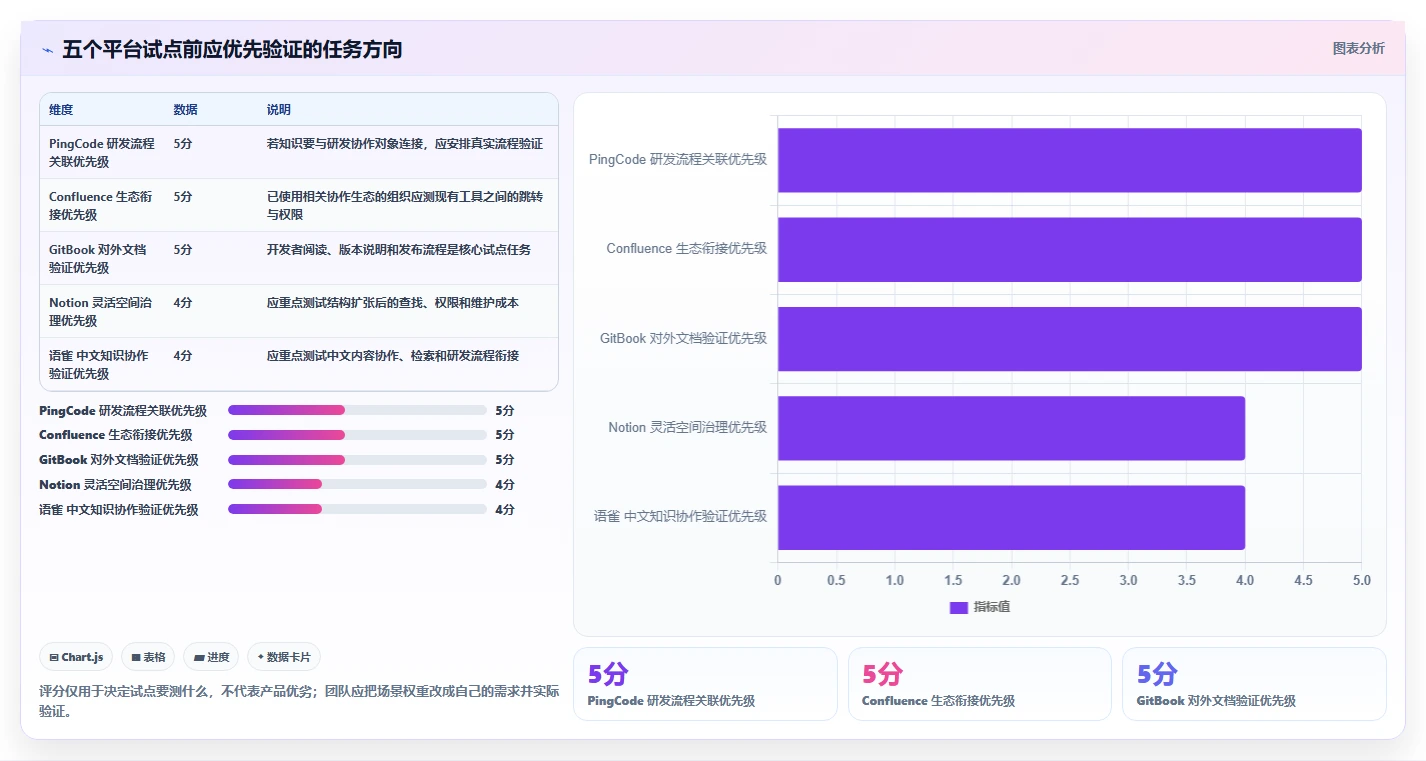The width and height of the screenshot is (1426, 761).
Task: Click description 若知识要与研发协作对象连接
Action: (405, 143)
